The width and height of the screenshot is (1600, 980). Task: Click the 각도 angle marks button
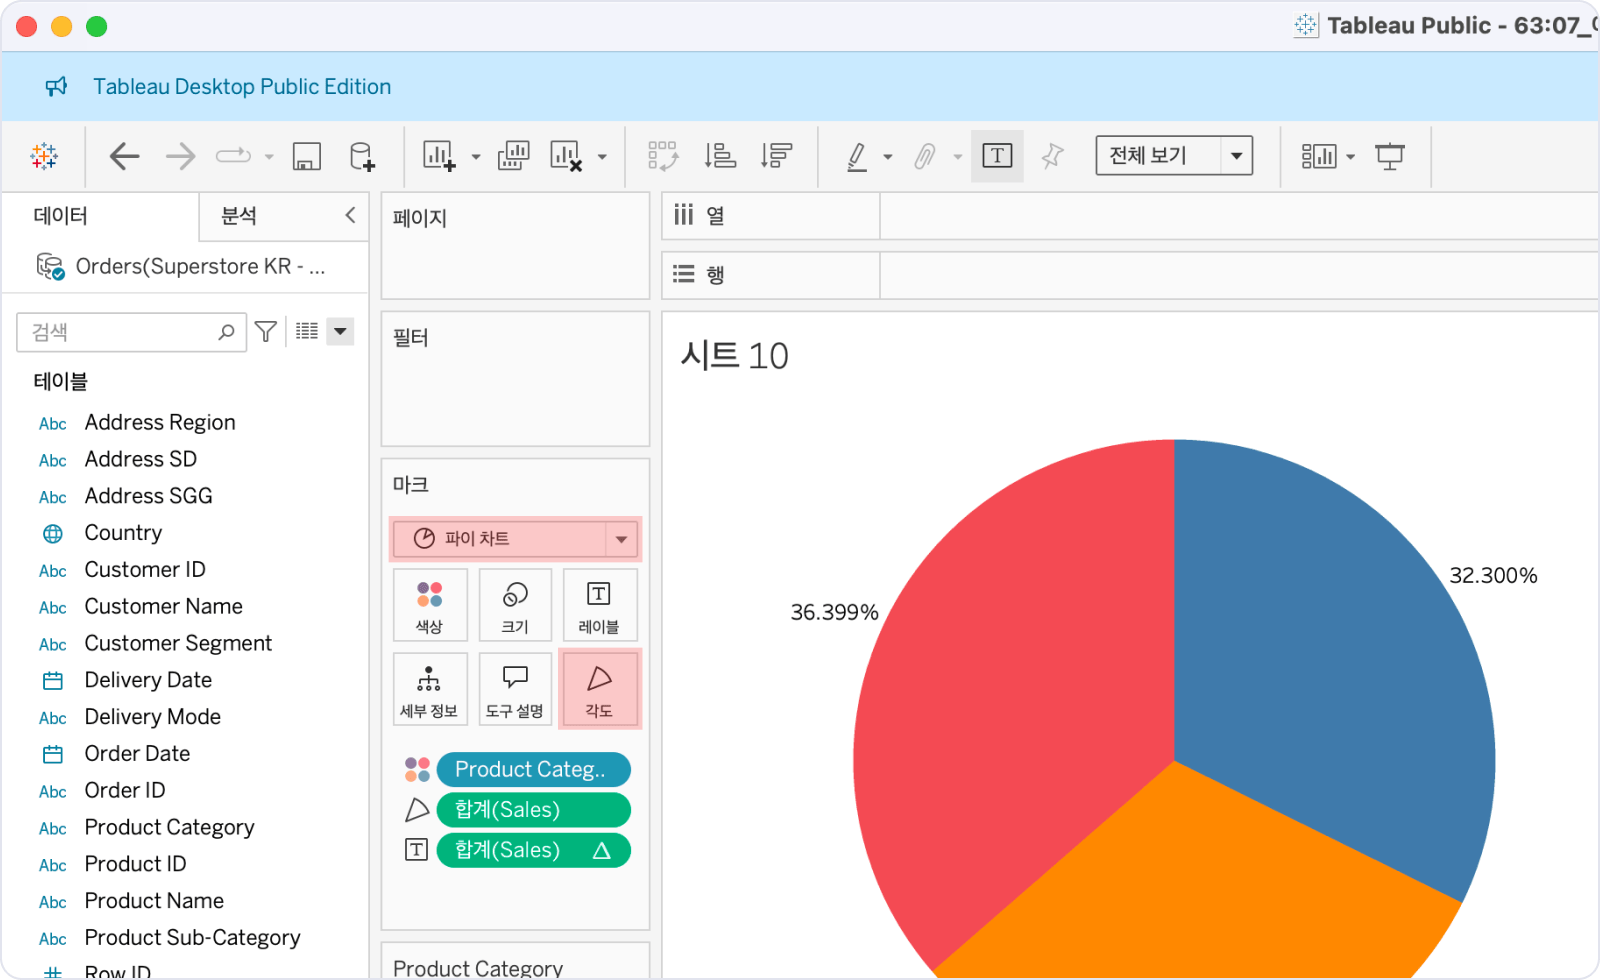[599, 689]
